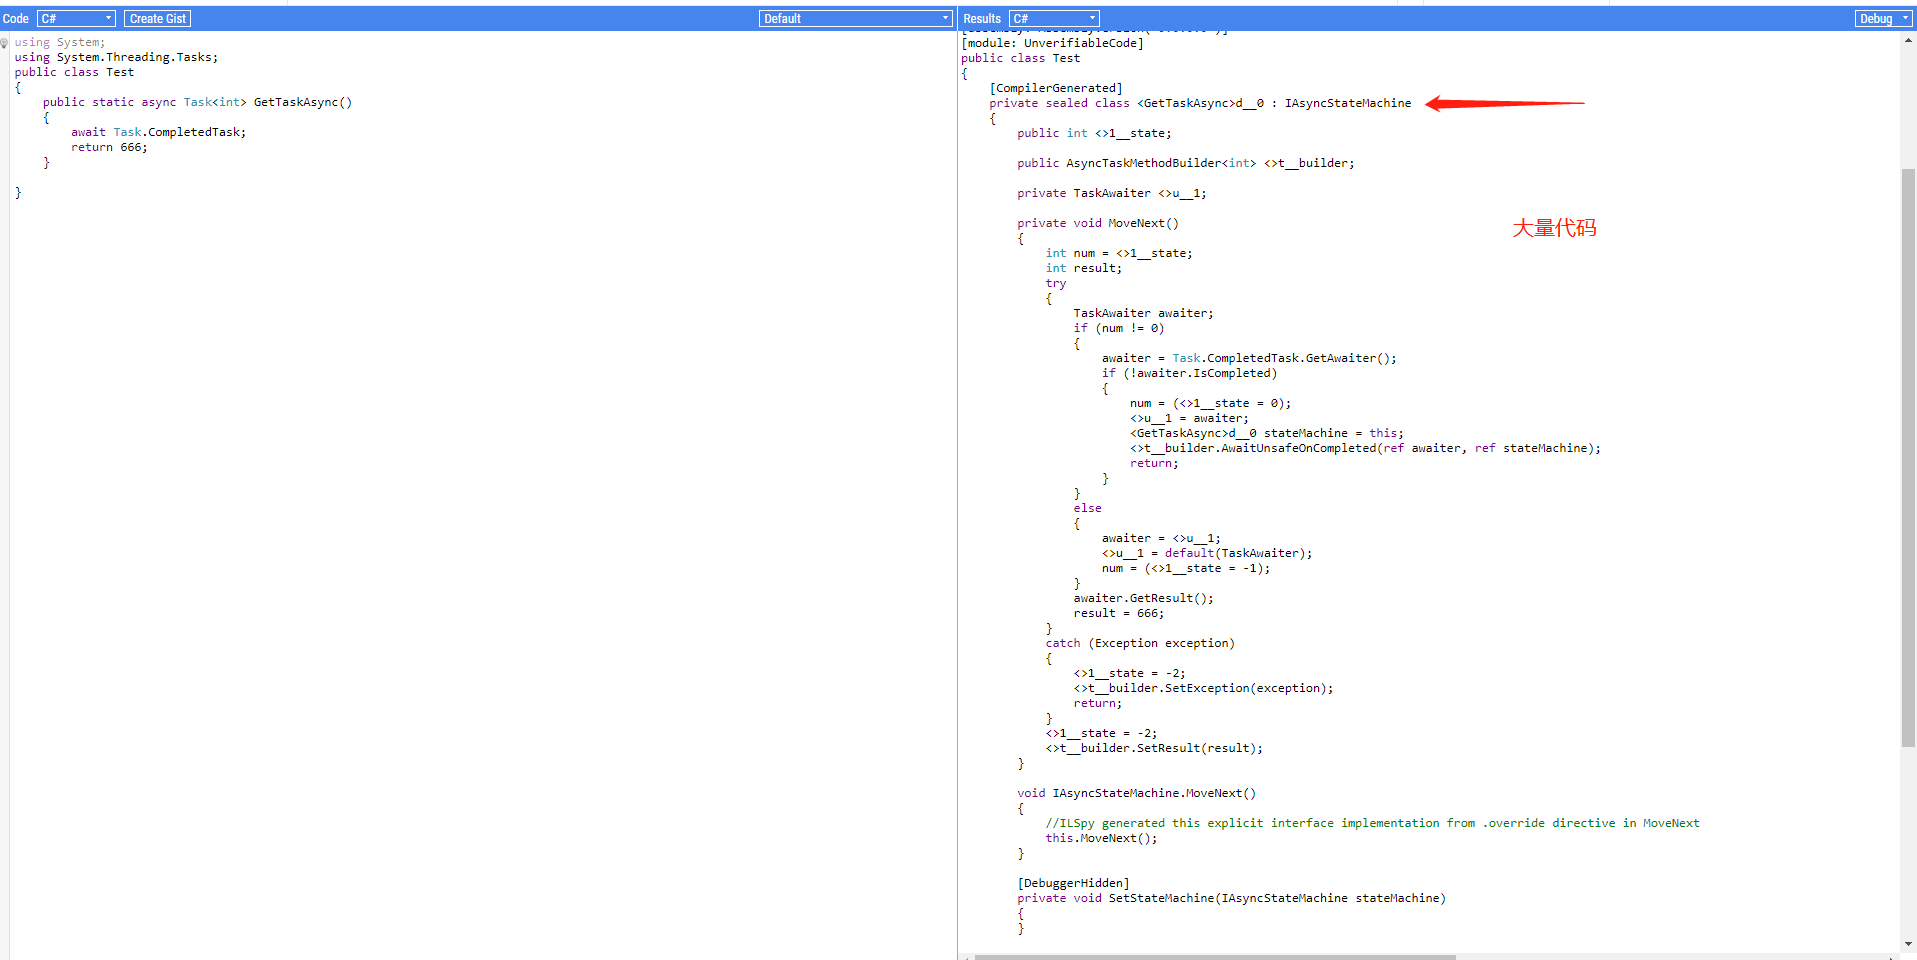The width and height of the screenshot is (1917, 960).
Task: Open the Code language C# dropdown
Action: click(76, 18)
